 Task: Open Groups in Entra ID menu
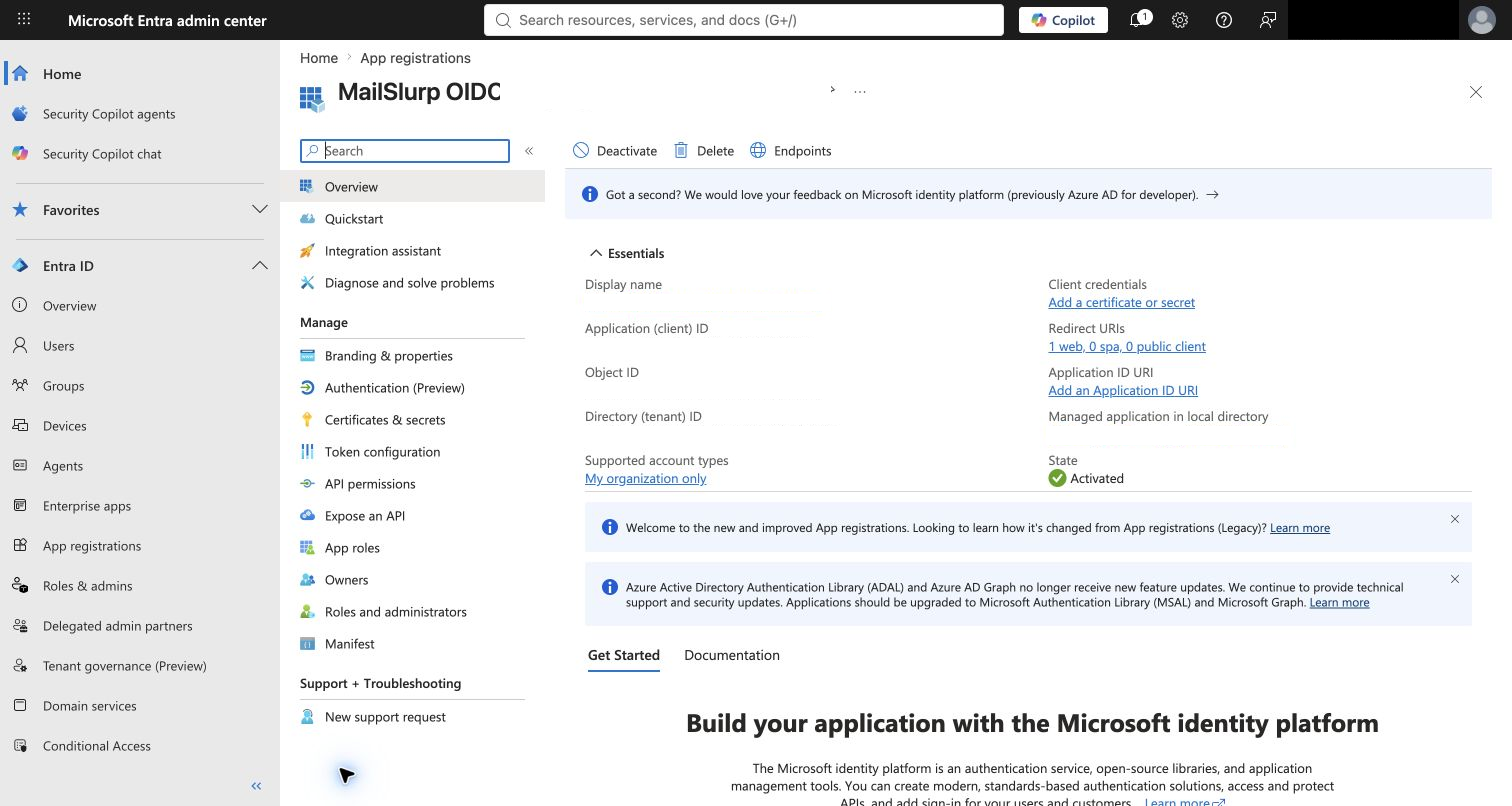pos(63,386)
